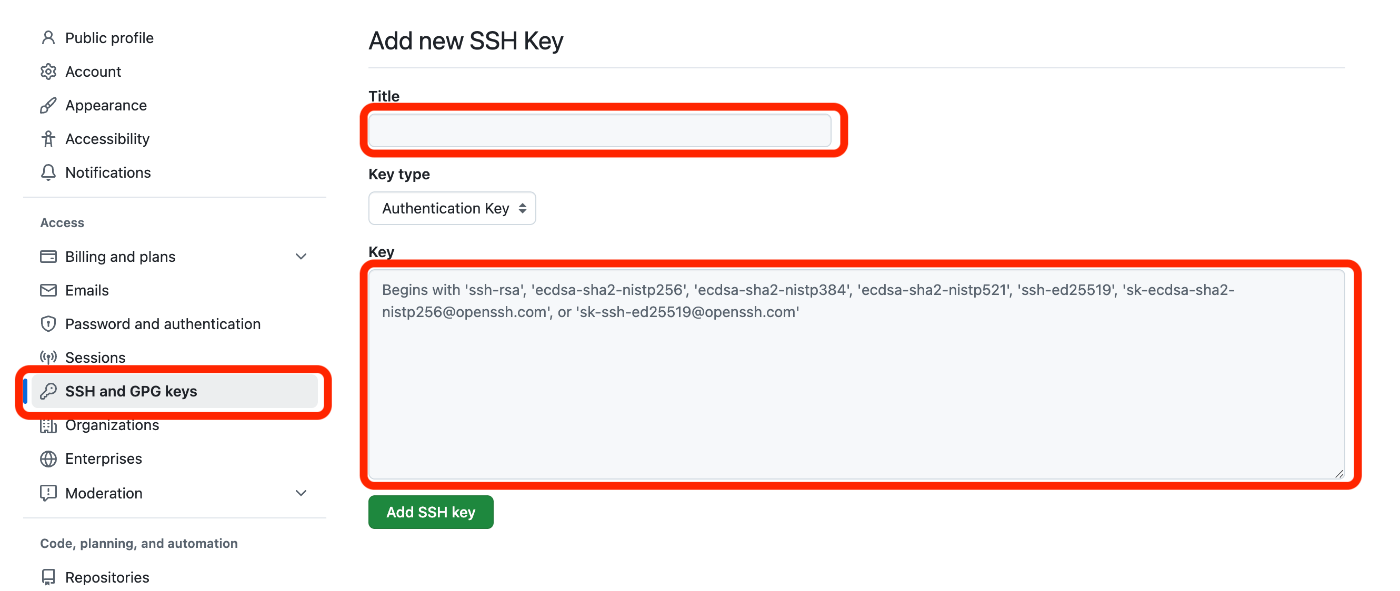Click the Organizations building icon
1400x591 pixels.
[x=48, y=426]
